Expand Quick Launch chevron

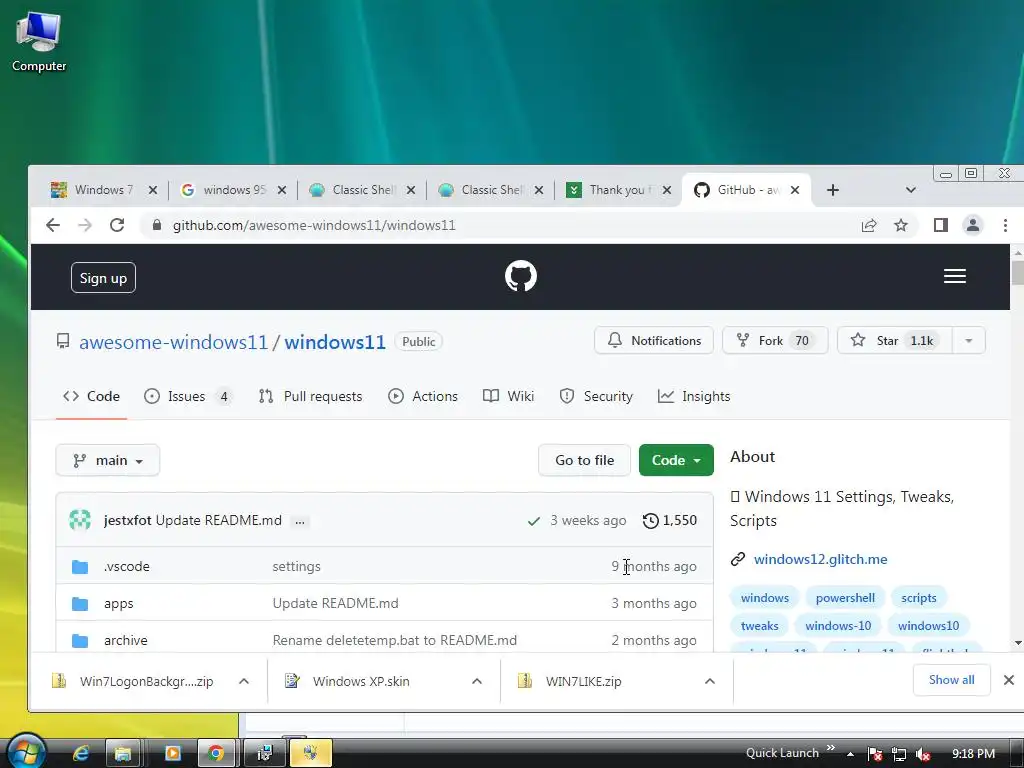click(831, 748)
